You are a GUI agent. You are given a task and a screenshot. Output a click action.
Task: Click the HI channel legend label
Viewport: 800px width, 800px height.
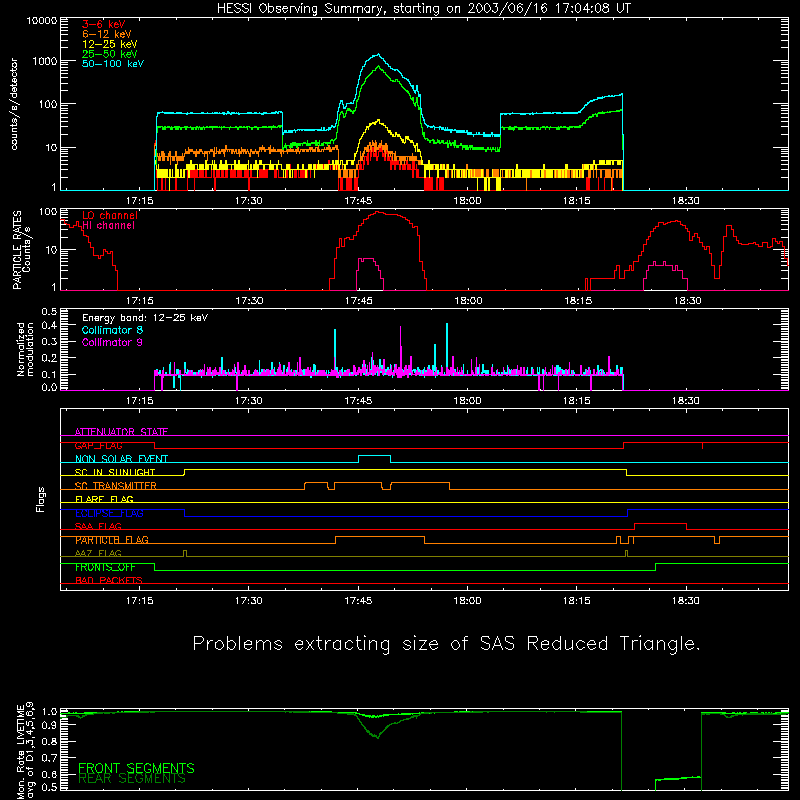point(109,226)
